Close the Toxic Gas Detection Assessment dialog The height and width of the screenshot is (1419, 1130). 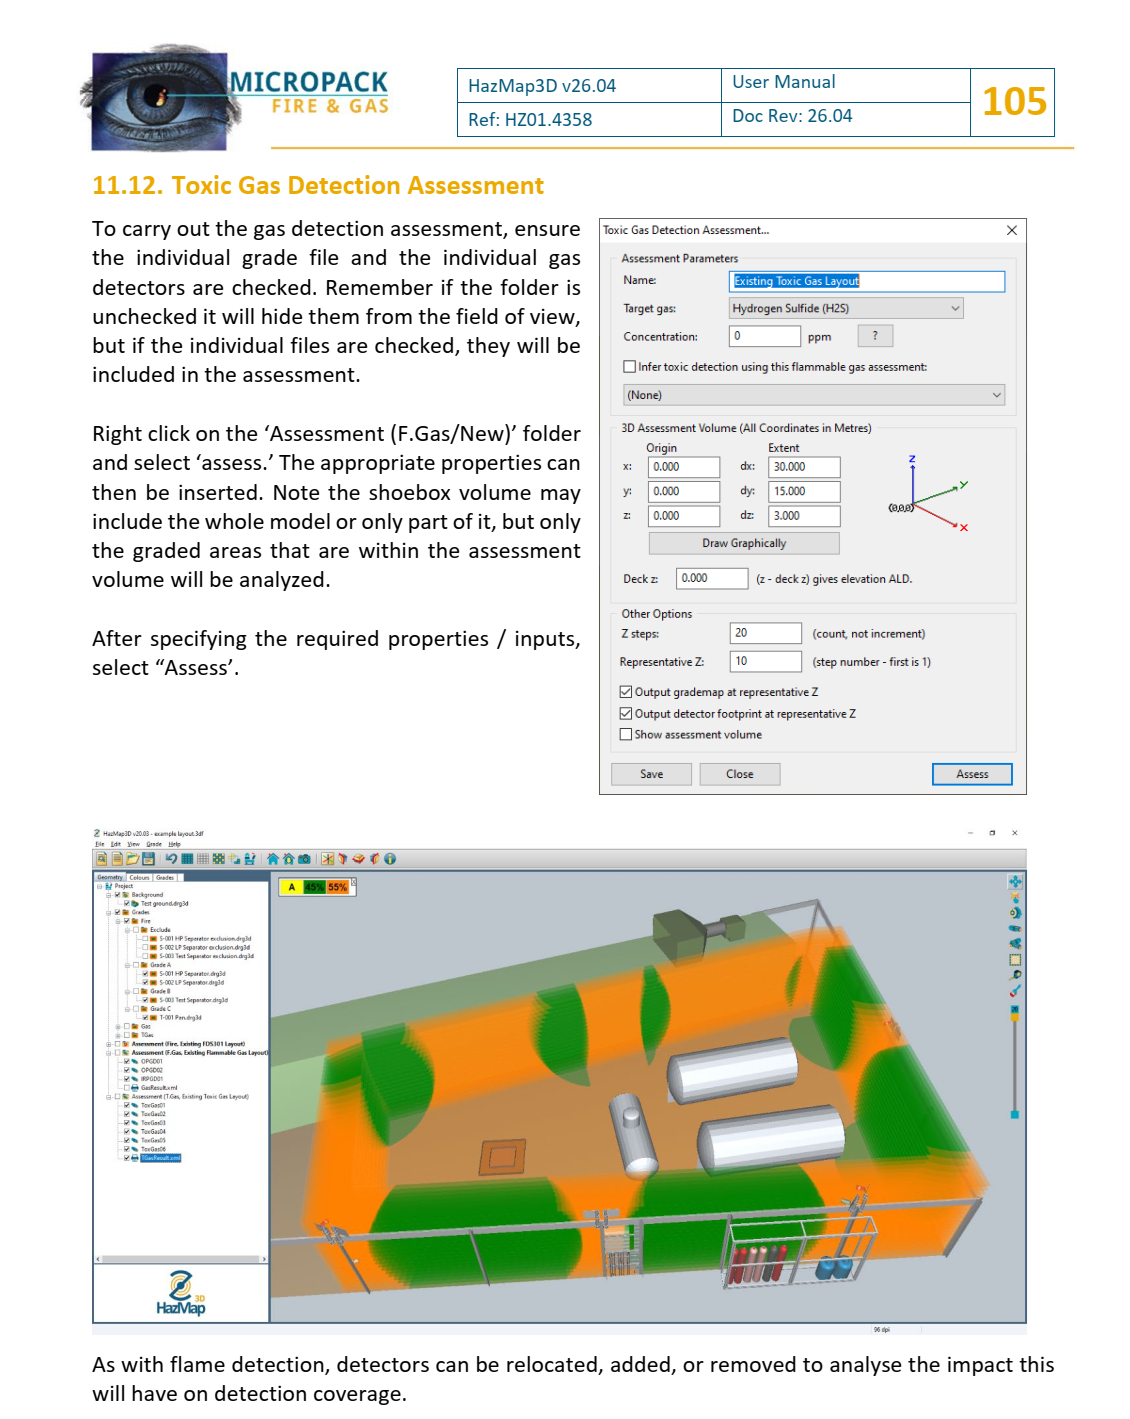point(1012,230)
